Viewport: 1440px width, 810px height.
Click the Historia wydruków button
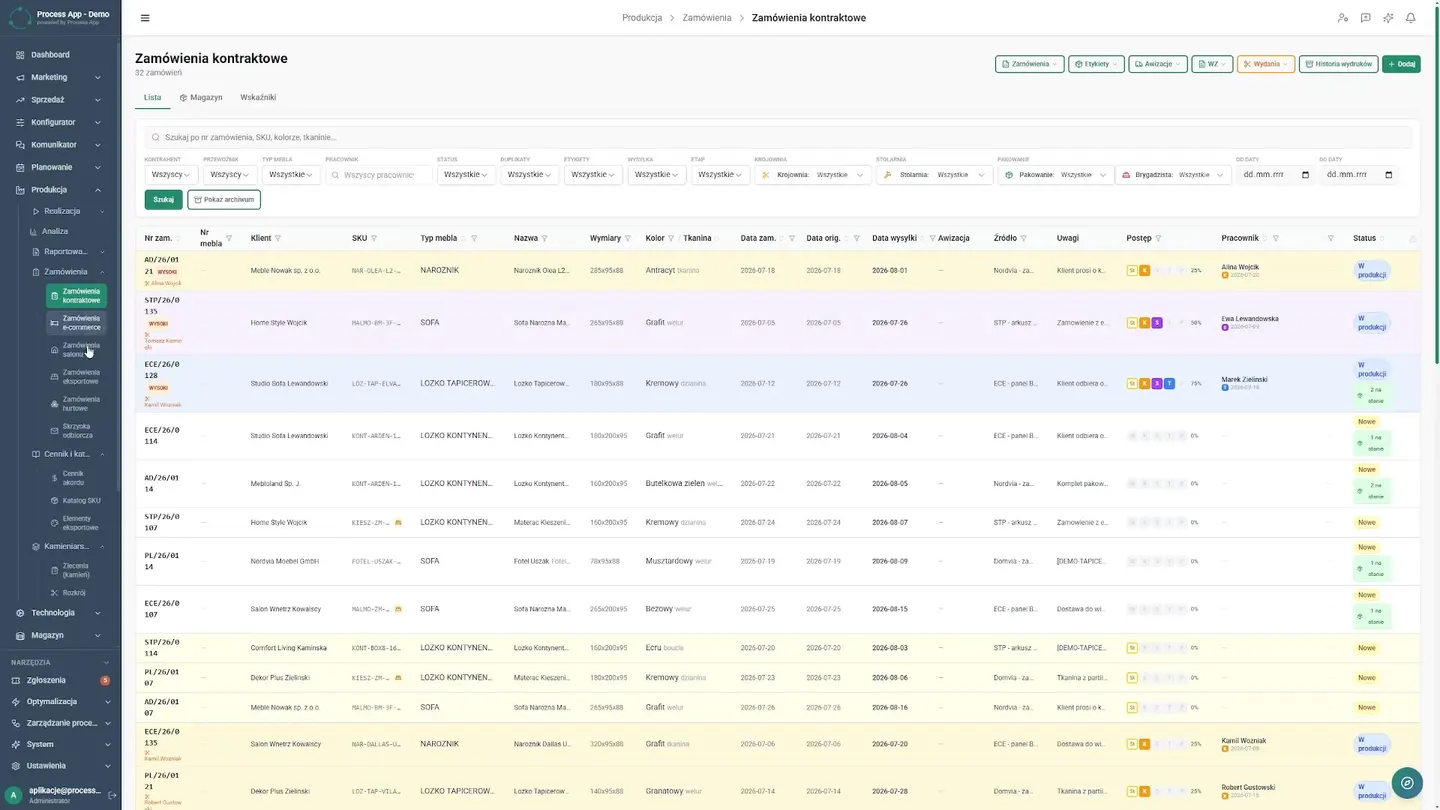click(x=1338, y=64)
